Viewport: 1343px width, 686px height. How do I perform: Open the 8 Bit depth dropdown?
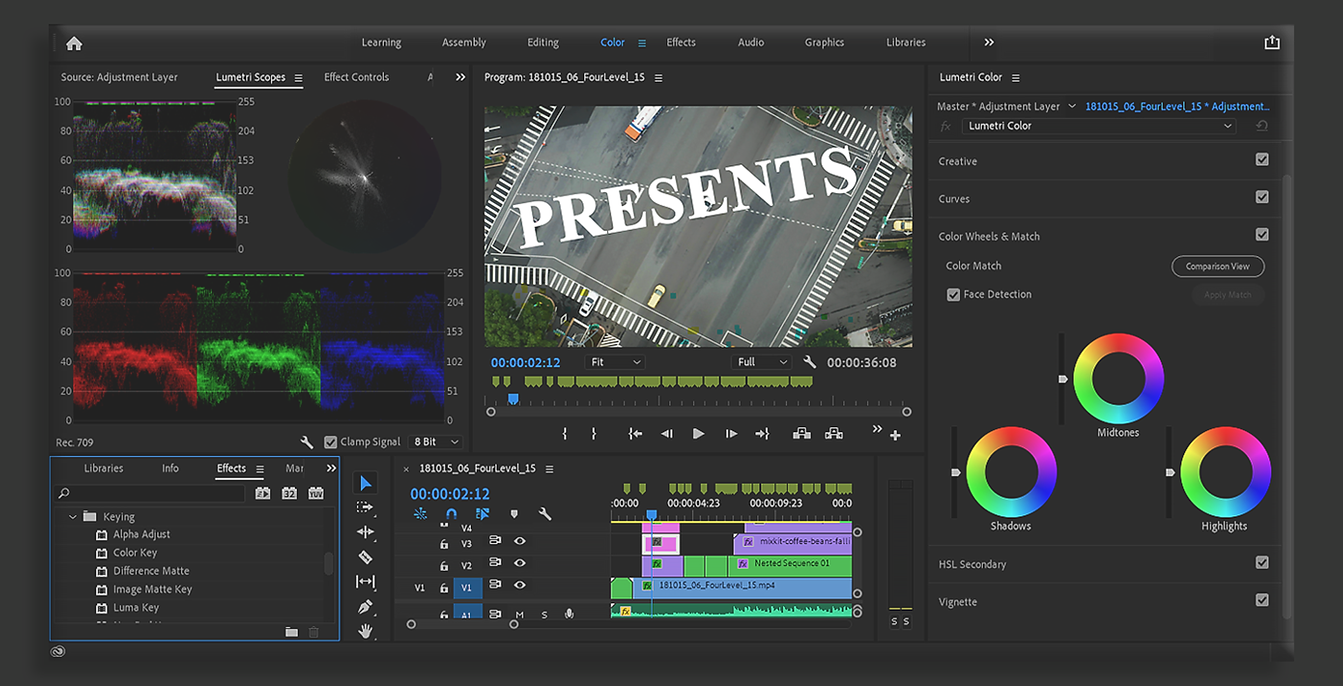coord(437,442)
